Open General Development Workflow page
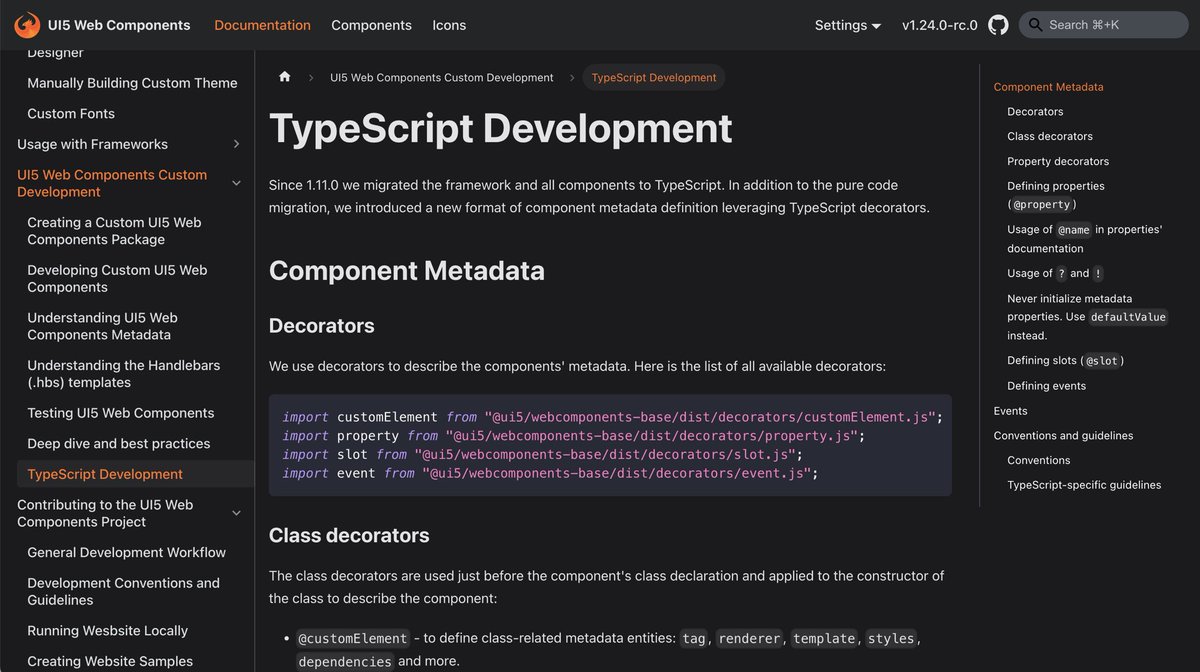The height and width of the screenshot is (672, 1200). coord(126,552)
